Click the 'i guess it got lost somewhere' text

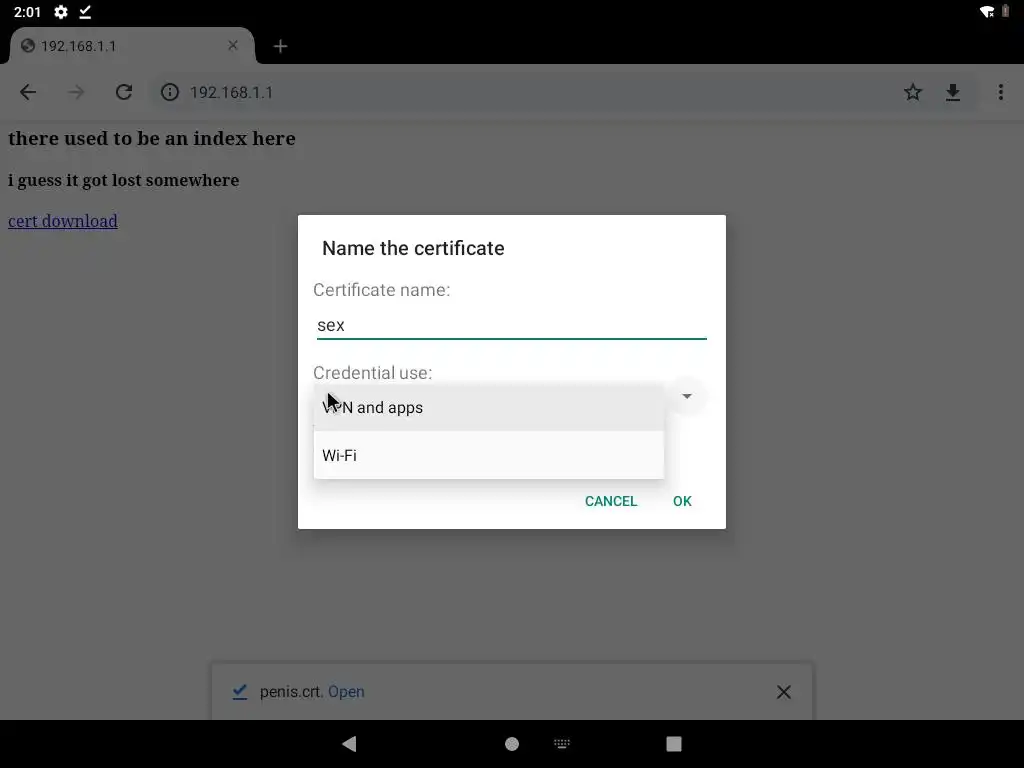[123, 180]
